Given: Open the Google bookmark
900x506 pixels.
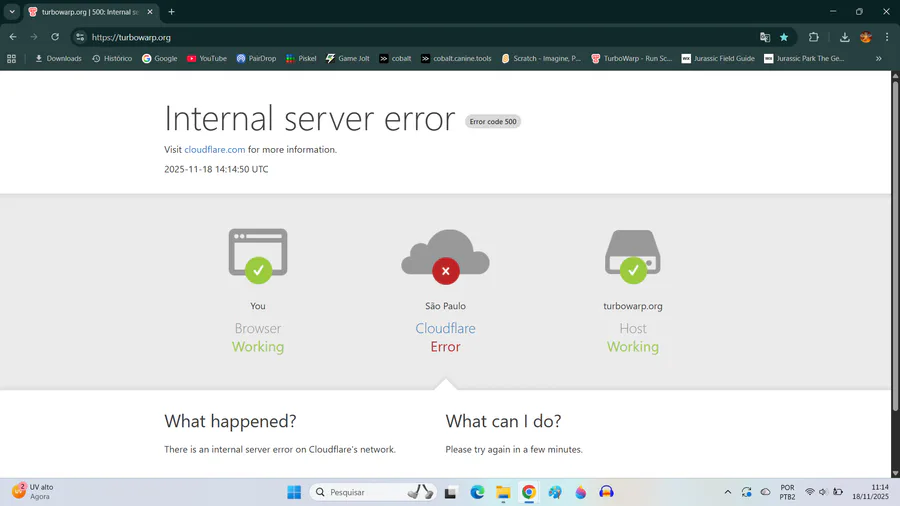Looking at the screenshot, I should pyautogui.click(x=160, y=59).
